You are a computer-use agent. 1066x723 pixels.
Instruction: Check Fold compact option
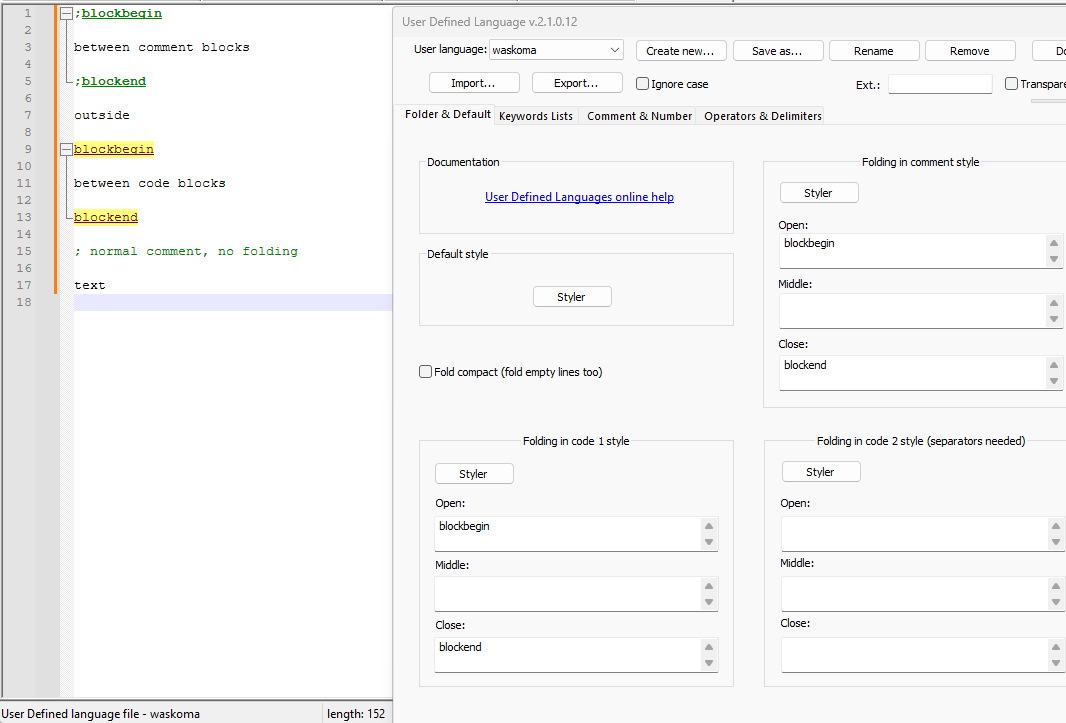pyautogui.click(x=426, y=372)
